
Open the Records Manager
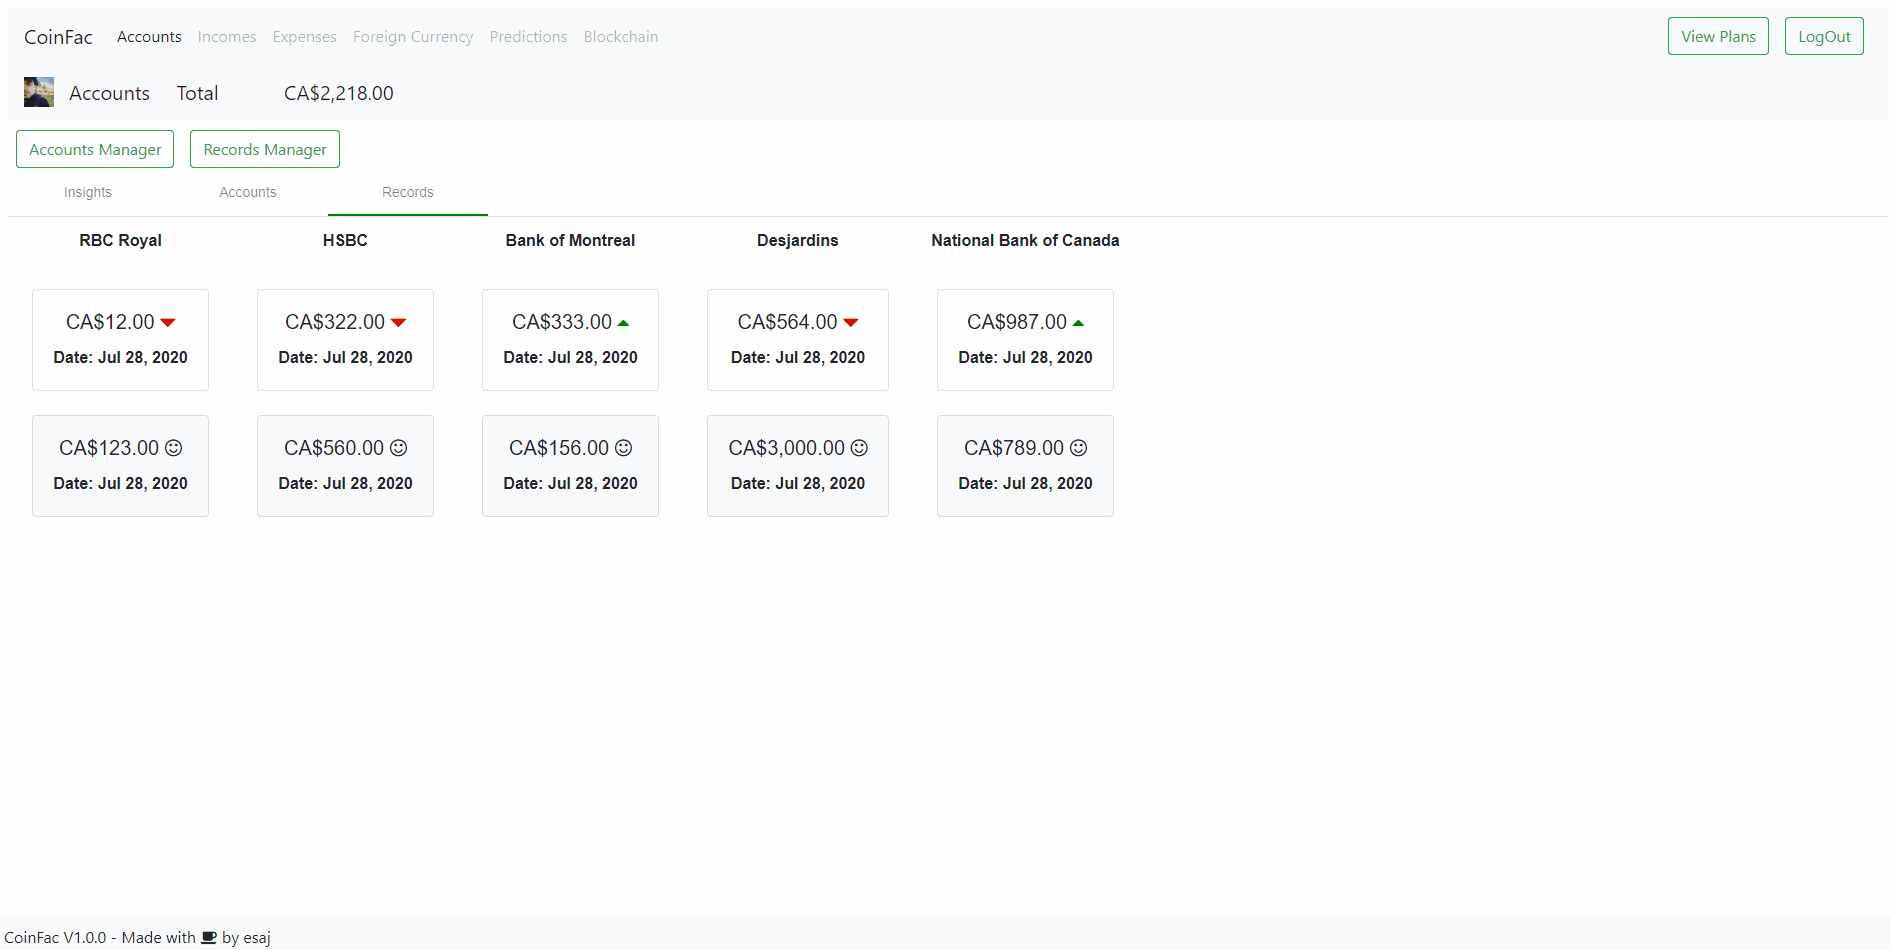(265, 149)
